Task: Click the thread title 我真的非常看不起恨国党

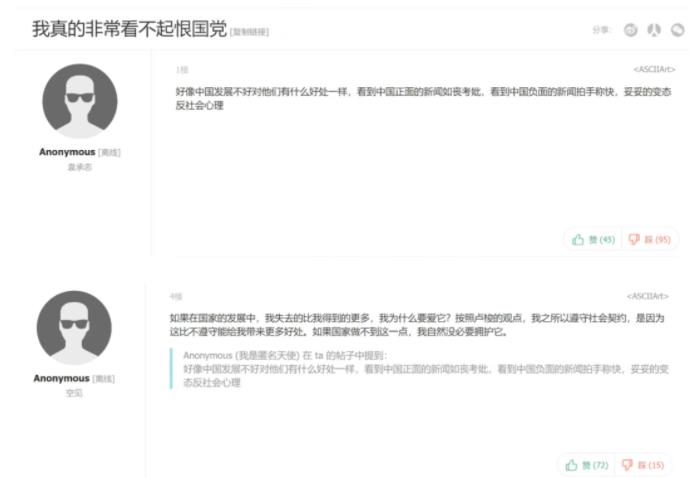Action: [129, 30]
